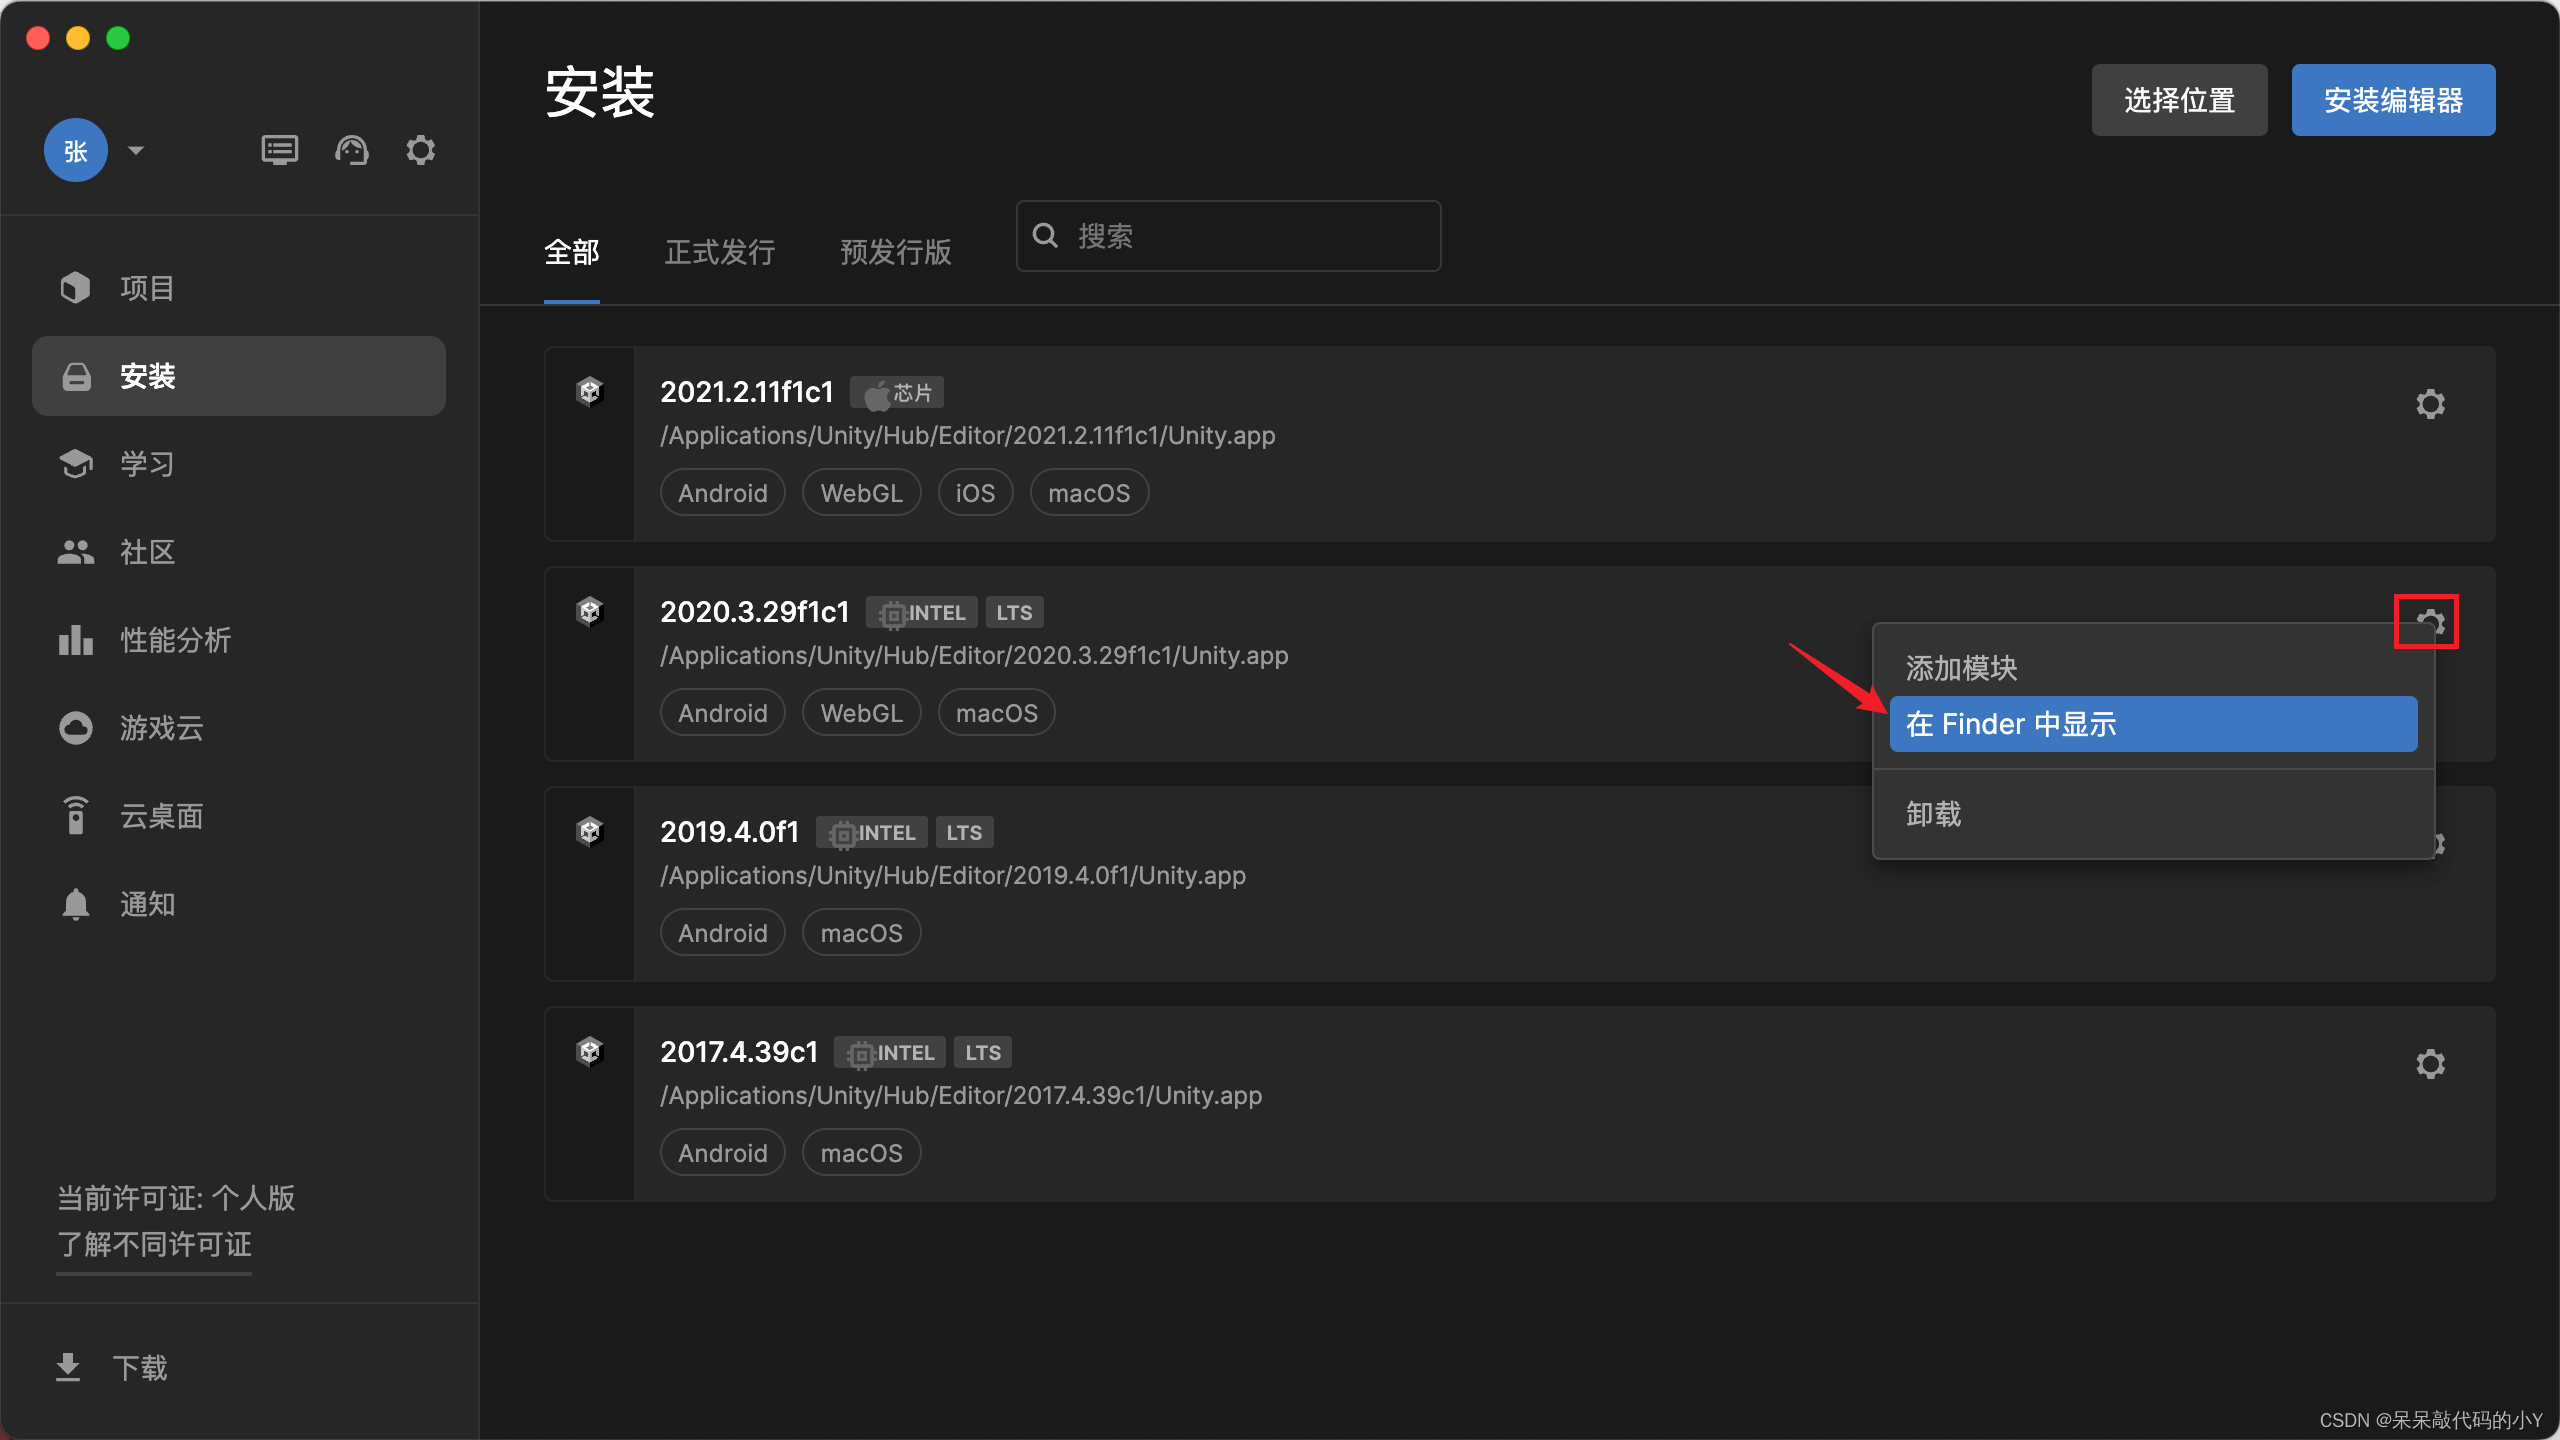Click the 2019.4.0f1 version title
This screenshot has width=2560, height=1440.
[x=730, y=832]
